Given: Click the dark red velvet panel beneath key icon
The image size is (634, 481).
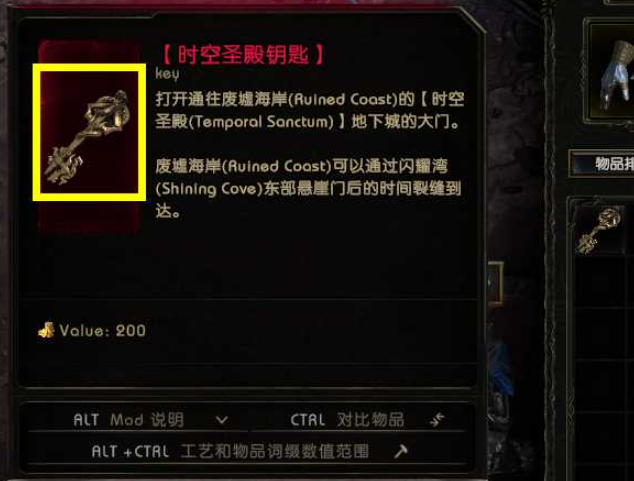Looking at the screenshot, I should [x=89, y=217].
